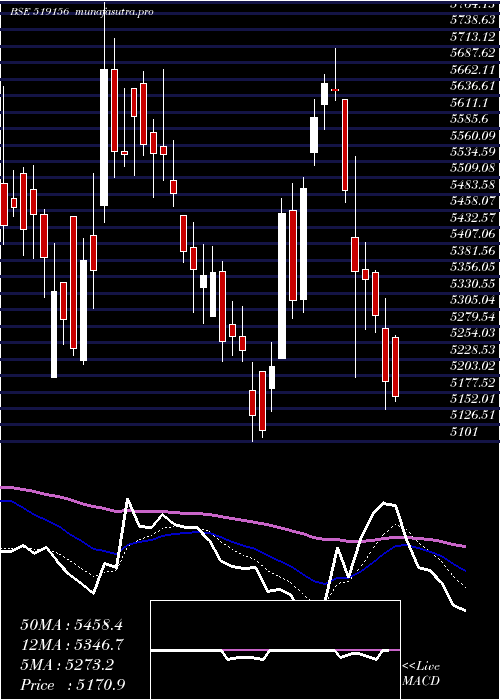The image size is (500, 700).
Task: Click the 50MA : 5458.4 readout
Action: (72, 625)
